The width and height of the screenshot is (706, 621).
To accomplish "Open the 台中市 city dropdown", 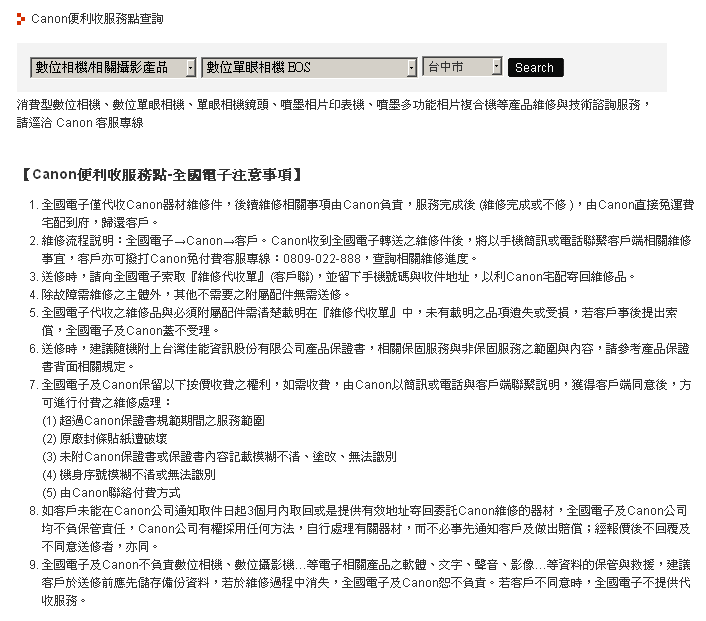I will (x=462, y=67).
